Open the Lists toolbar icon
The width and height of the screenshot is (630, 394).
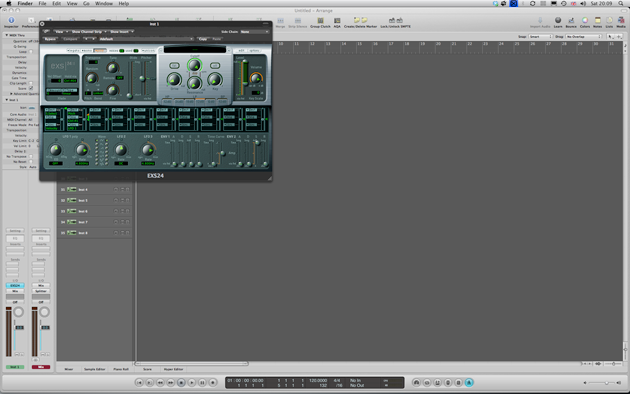point(609,22)
